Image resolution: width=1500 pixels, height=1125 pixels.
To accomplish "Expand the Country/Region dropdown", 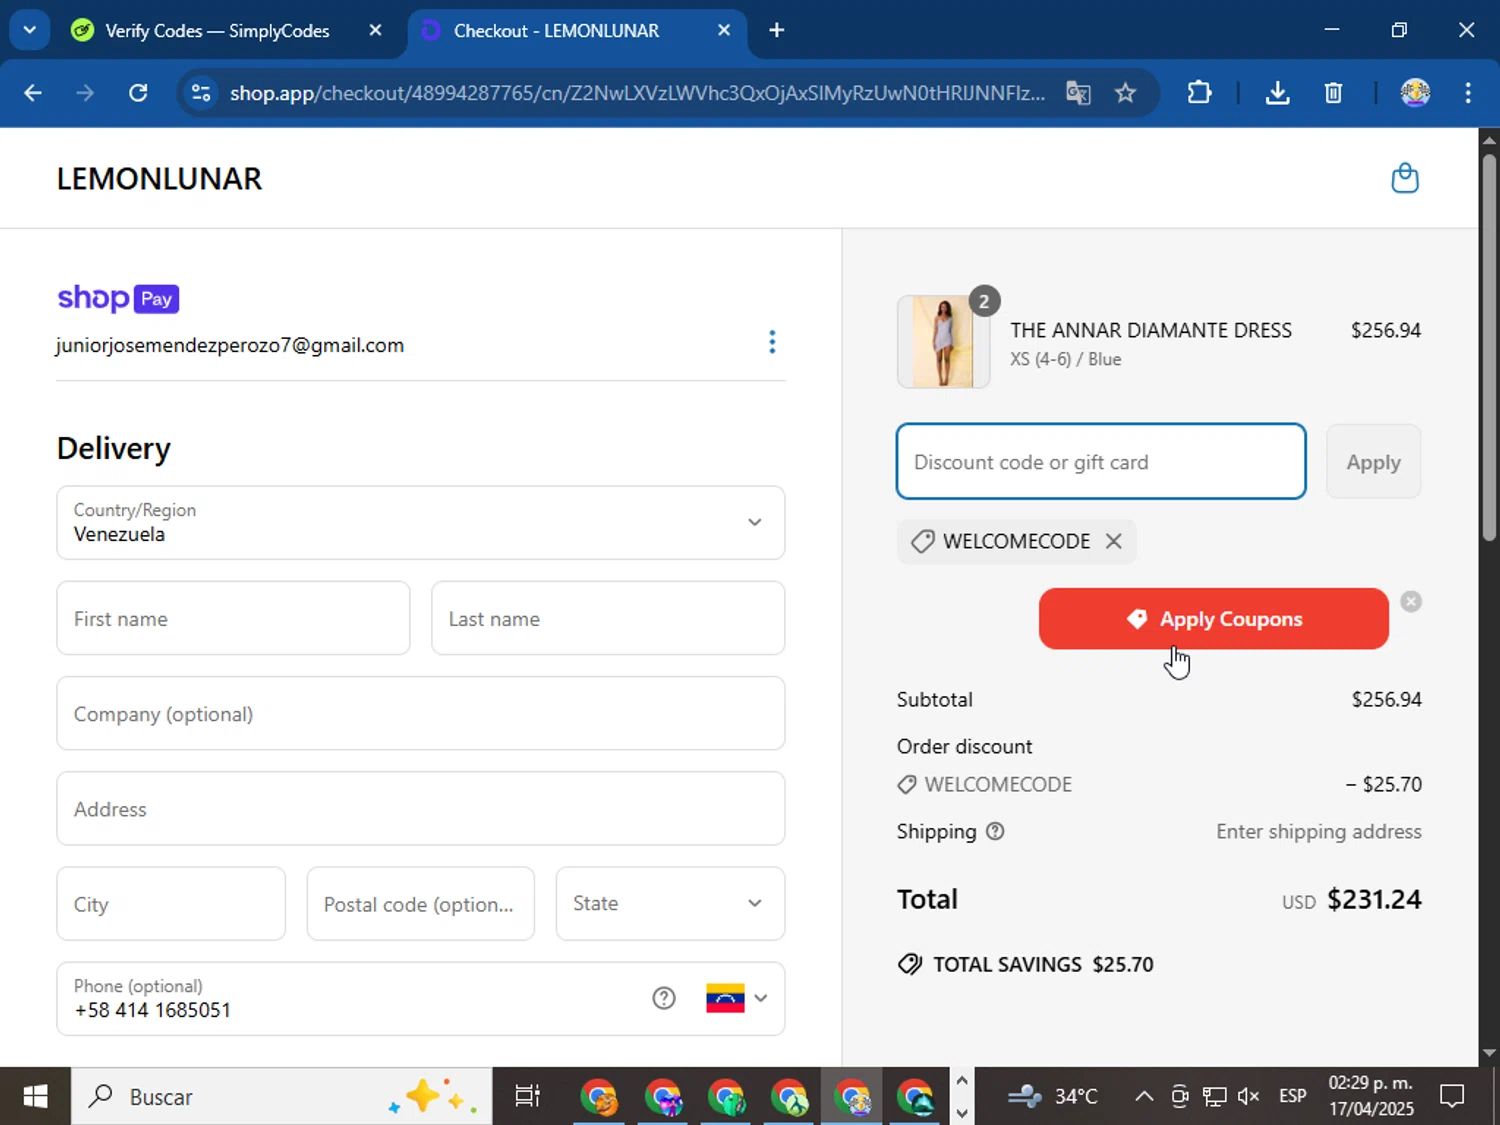I will point(421,522).
